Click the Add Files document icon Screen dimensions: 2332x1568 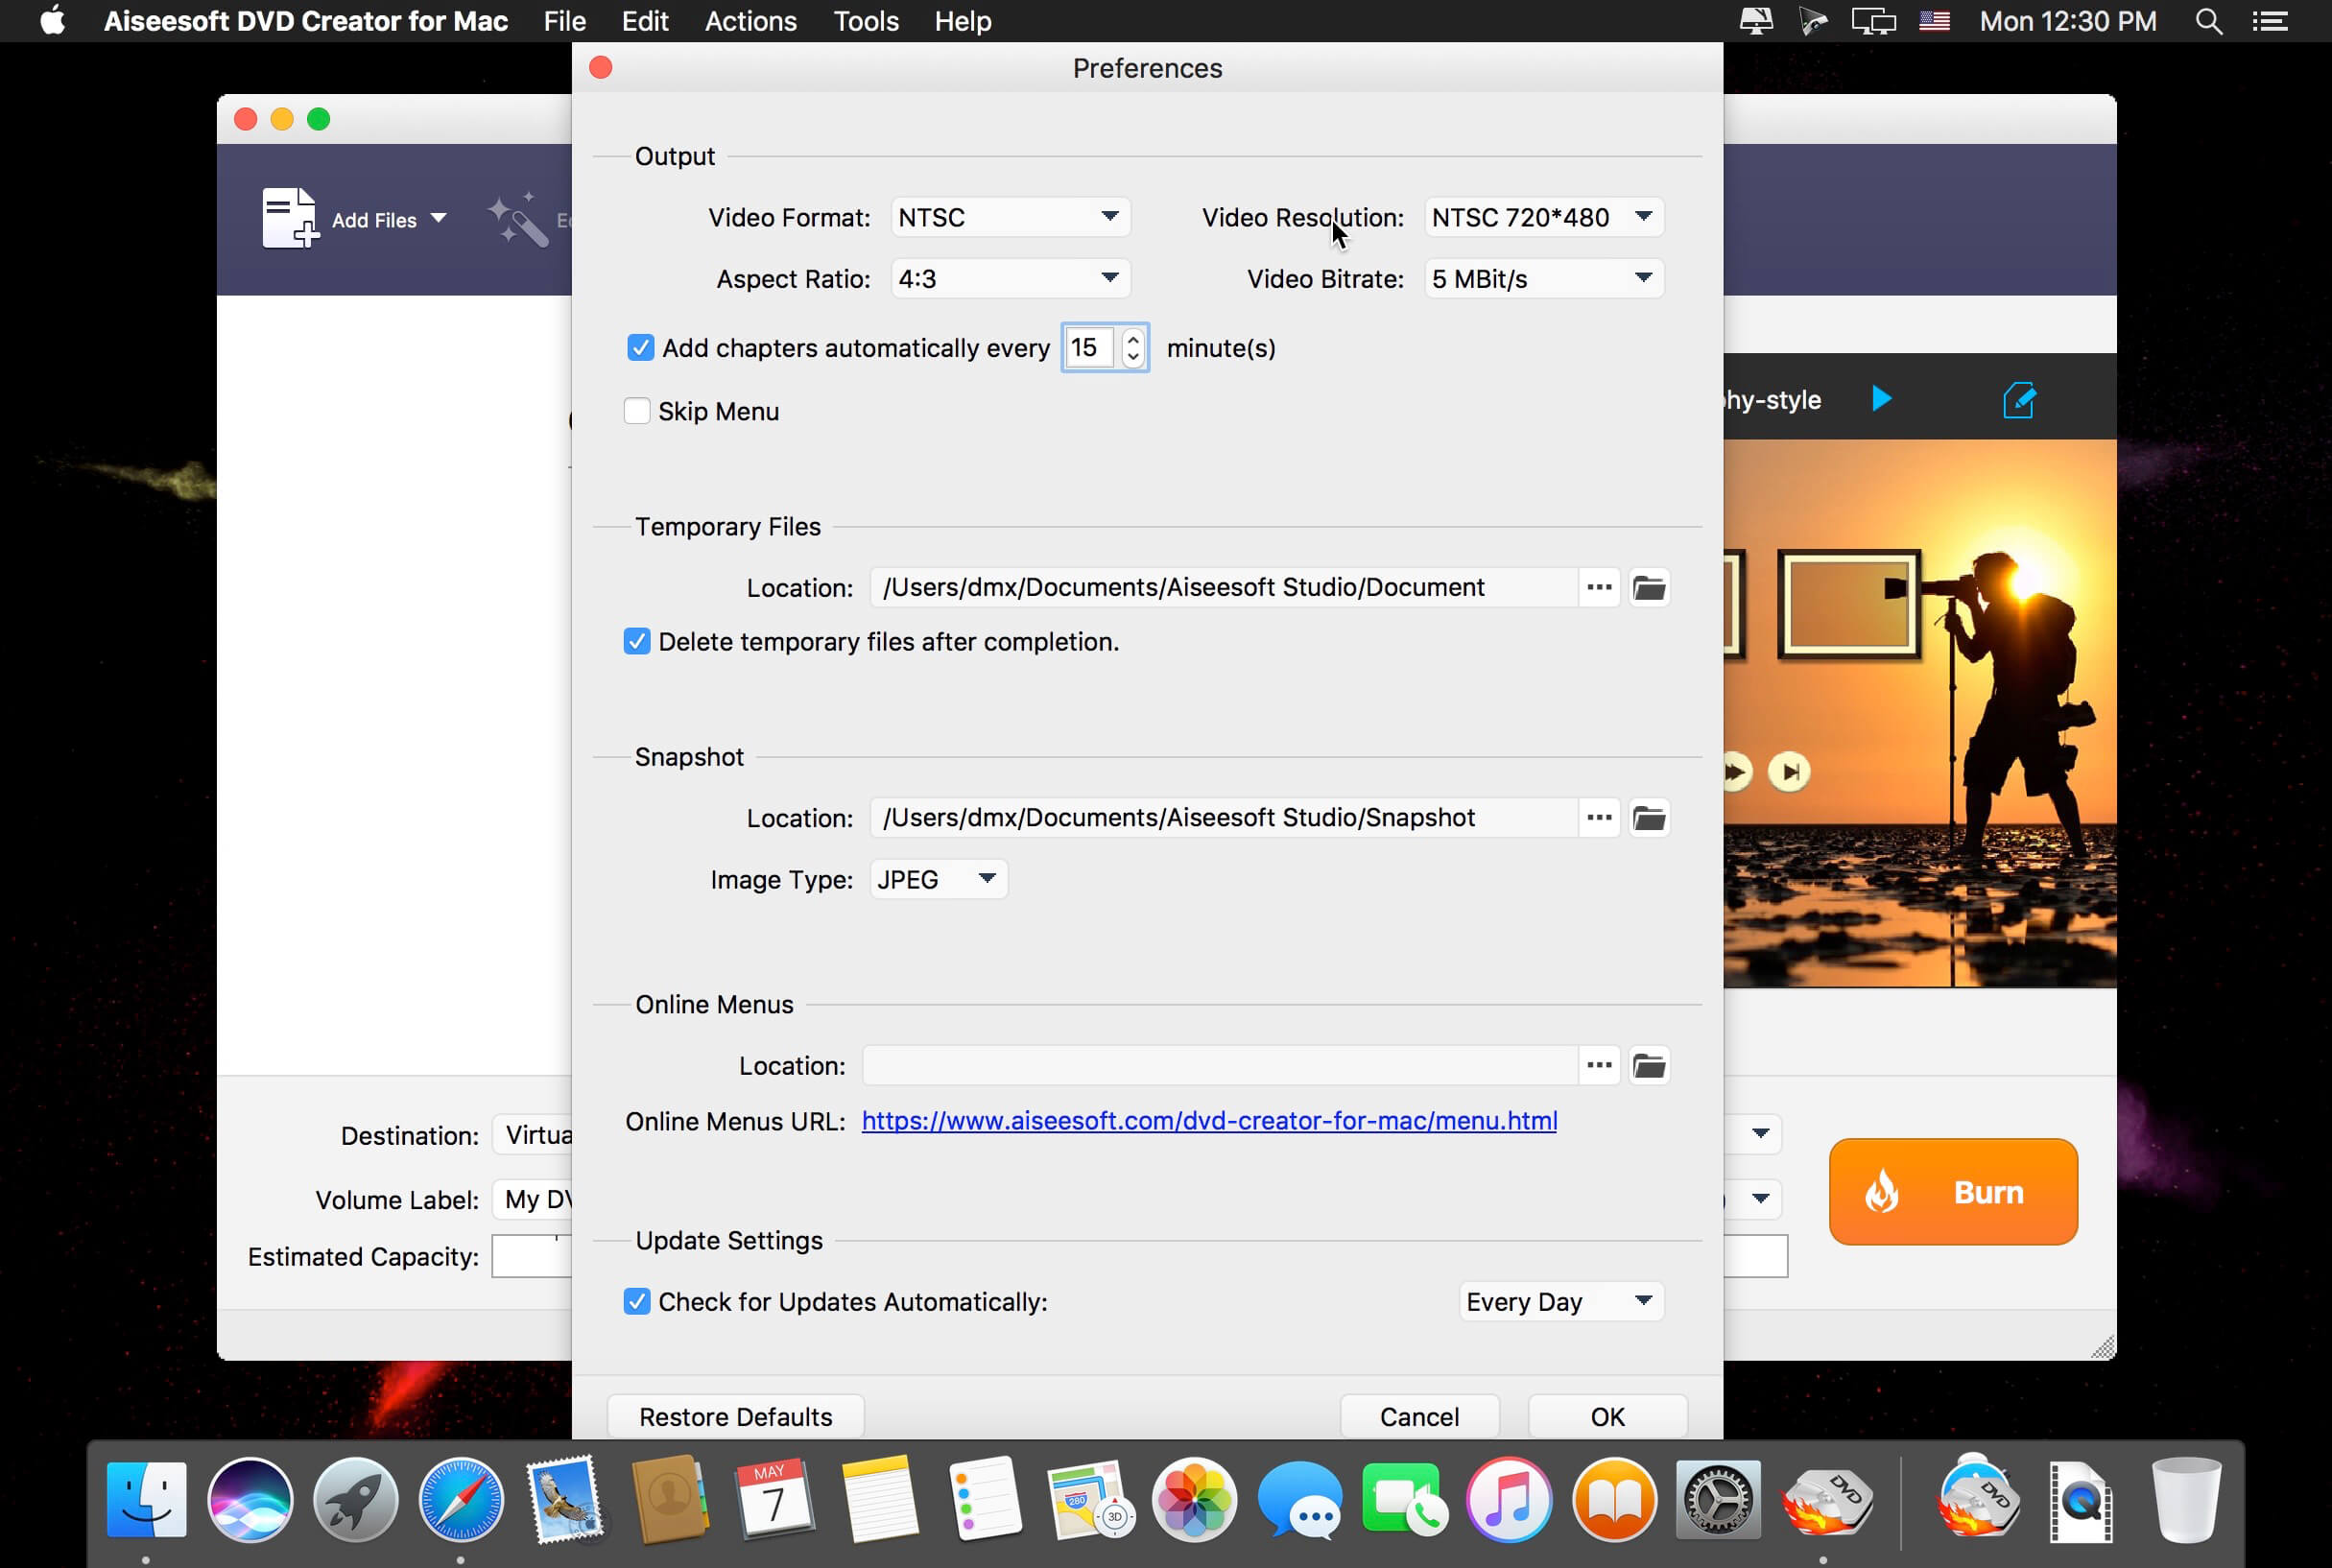click(x=289, y=218)
